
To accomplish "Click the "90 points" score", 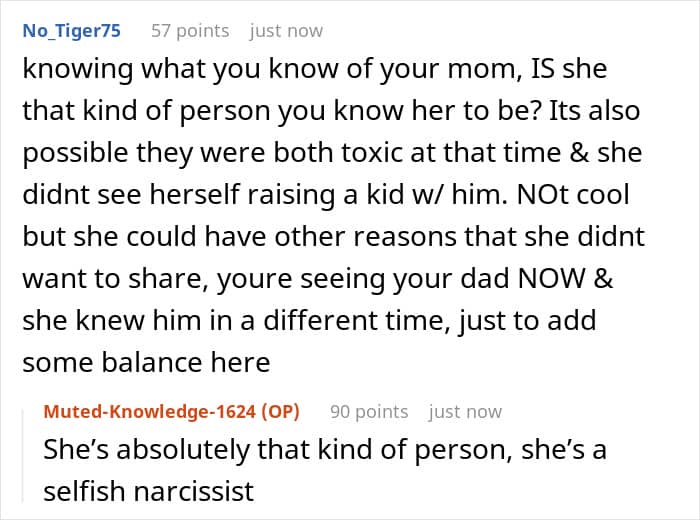I will [x=369, y=411].
